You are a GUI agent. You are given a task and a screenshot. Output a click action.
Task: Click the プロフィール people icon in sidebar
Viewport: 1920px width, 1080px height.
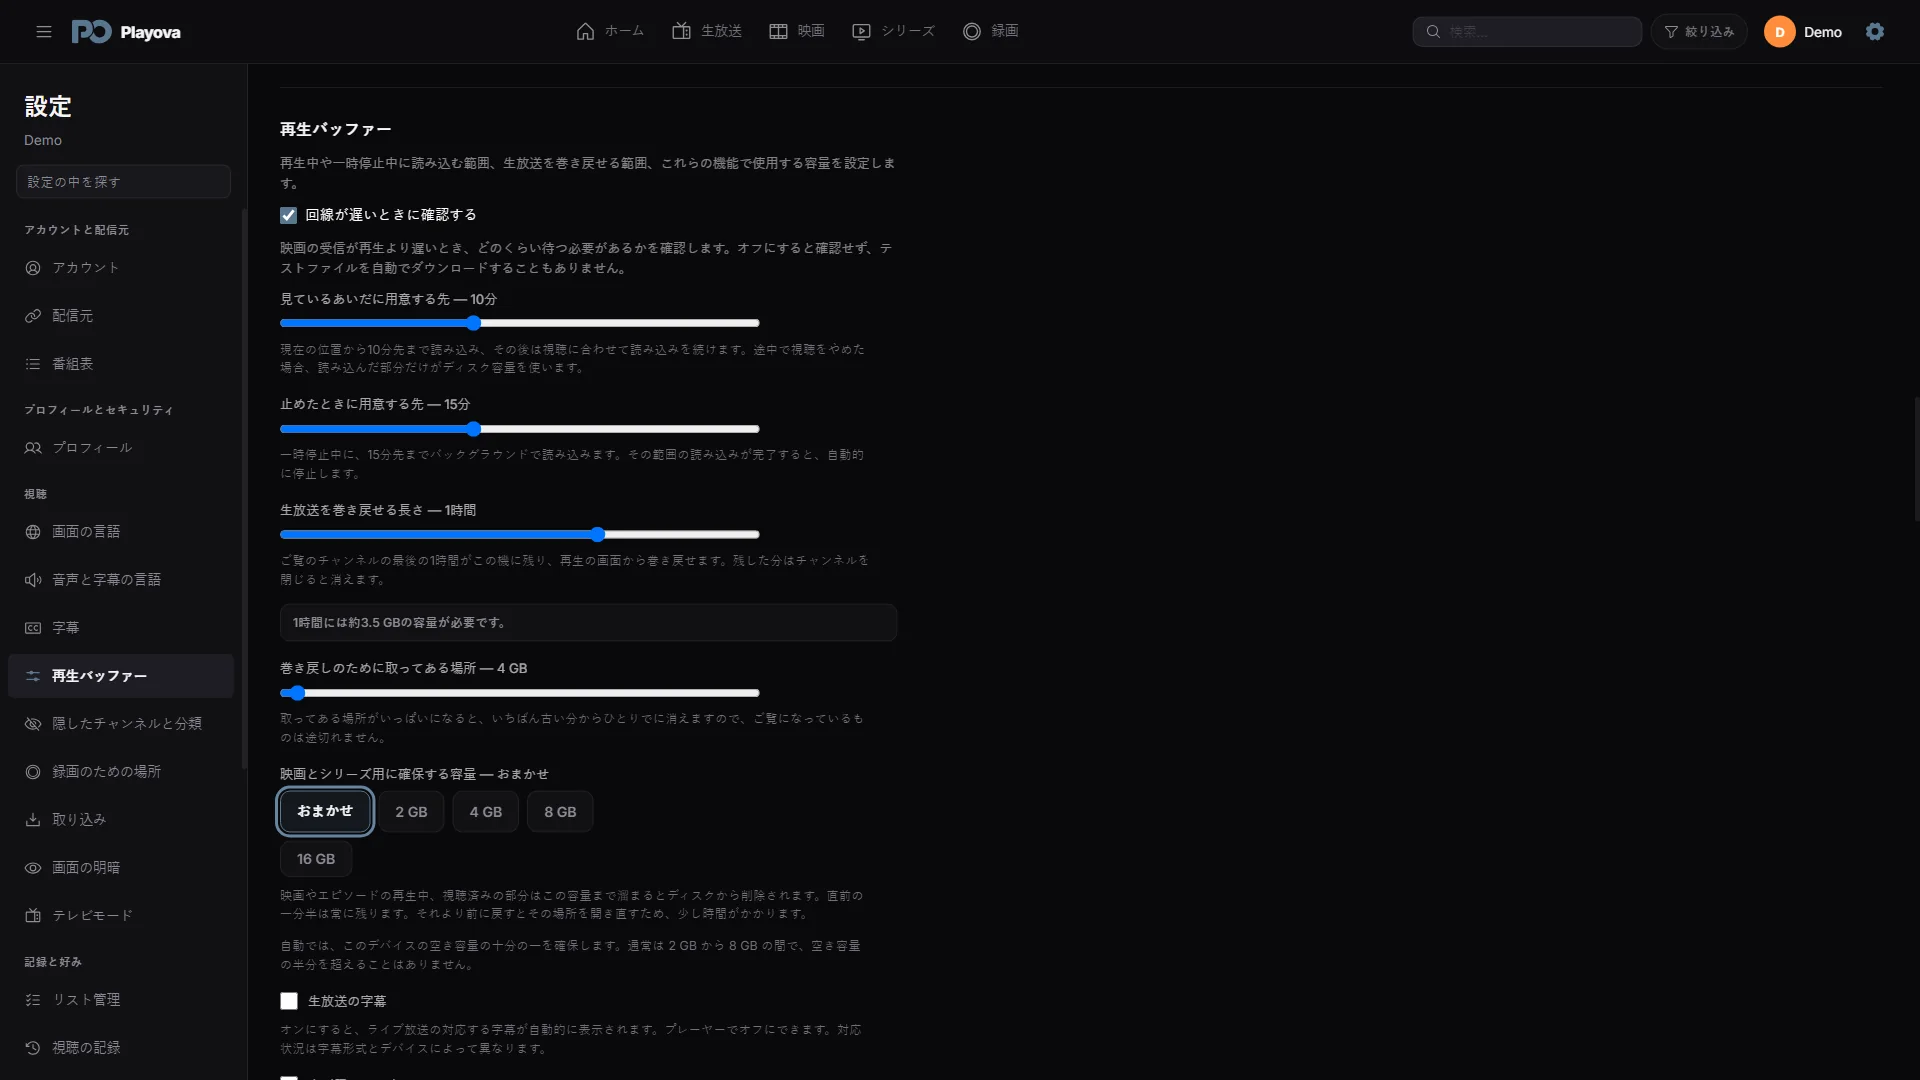33,448
